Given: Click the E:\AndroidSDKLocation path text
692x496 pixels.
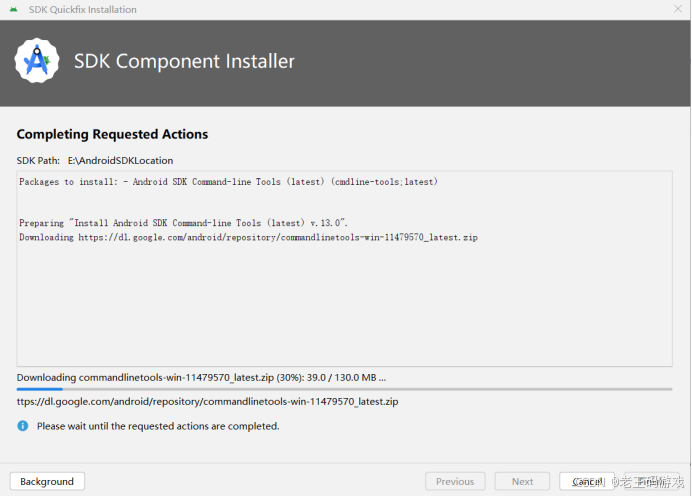Looking at the screenshot, I should tap(120, 161).
